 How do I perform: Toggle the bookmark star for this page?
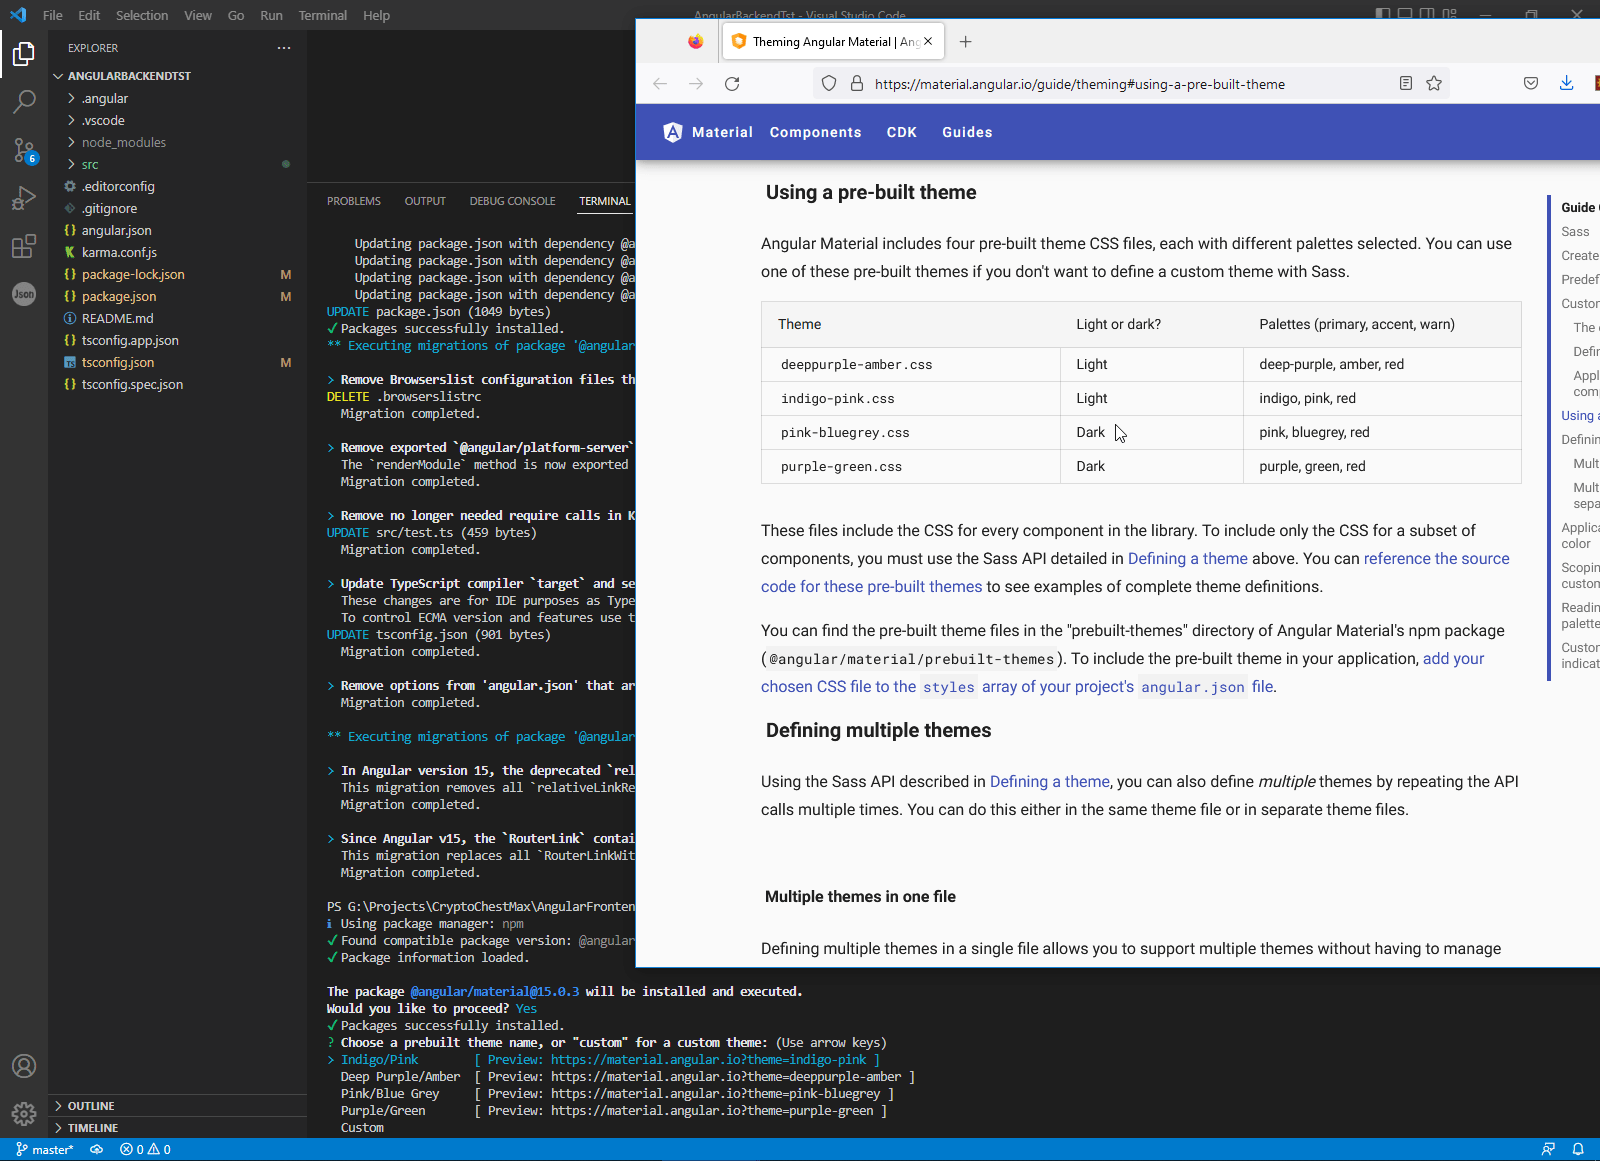[x=1434, y=84]
